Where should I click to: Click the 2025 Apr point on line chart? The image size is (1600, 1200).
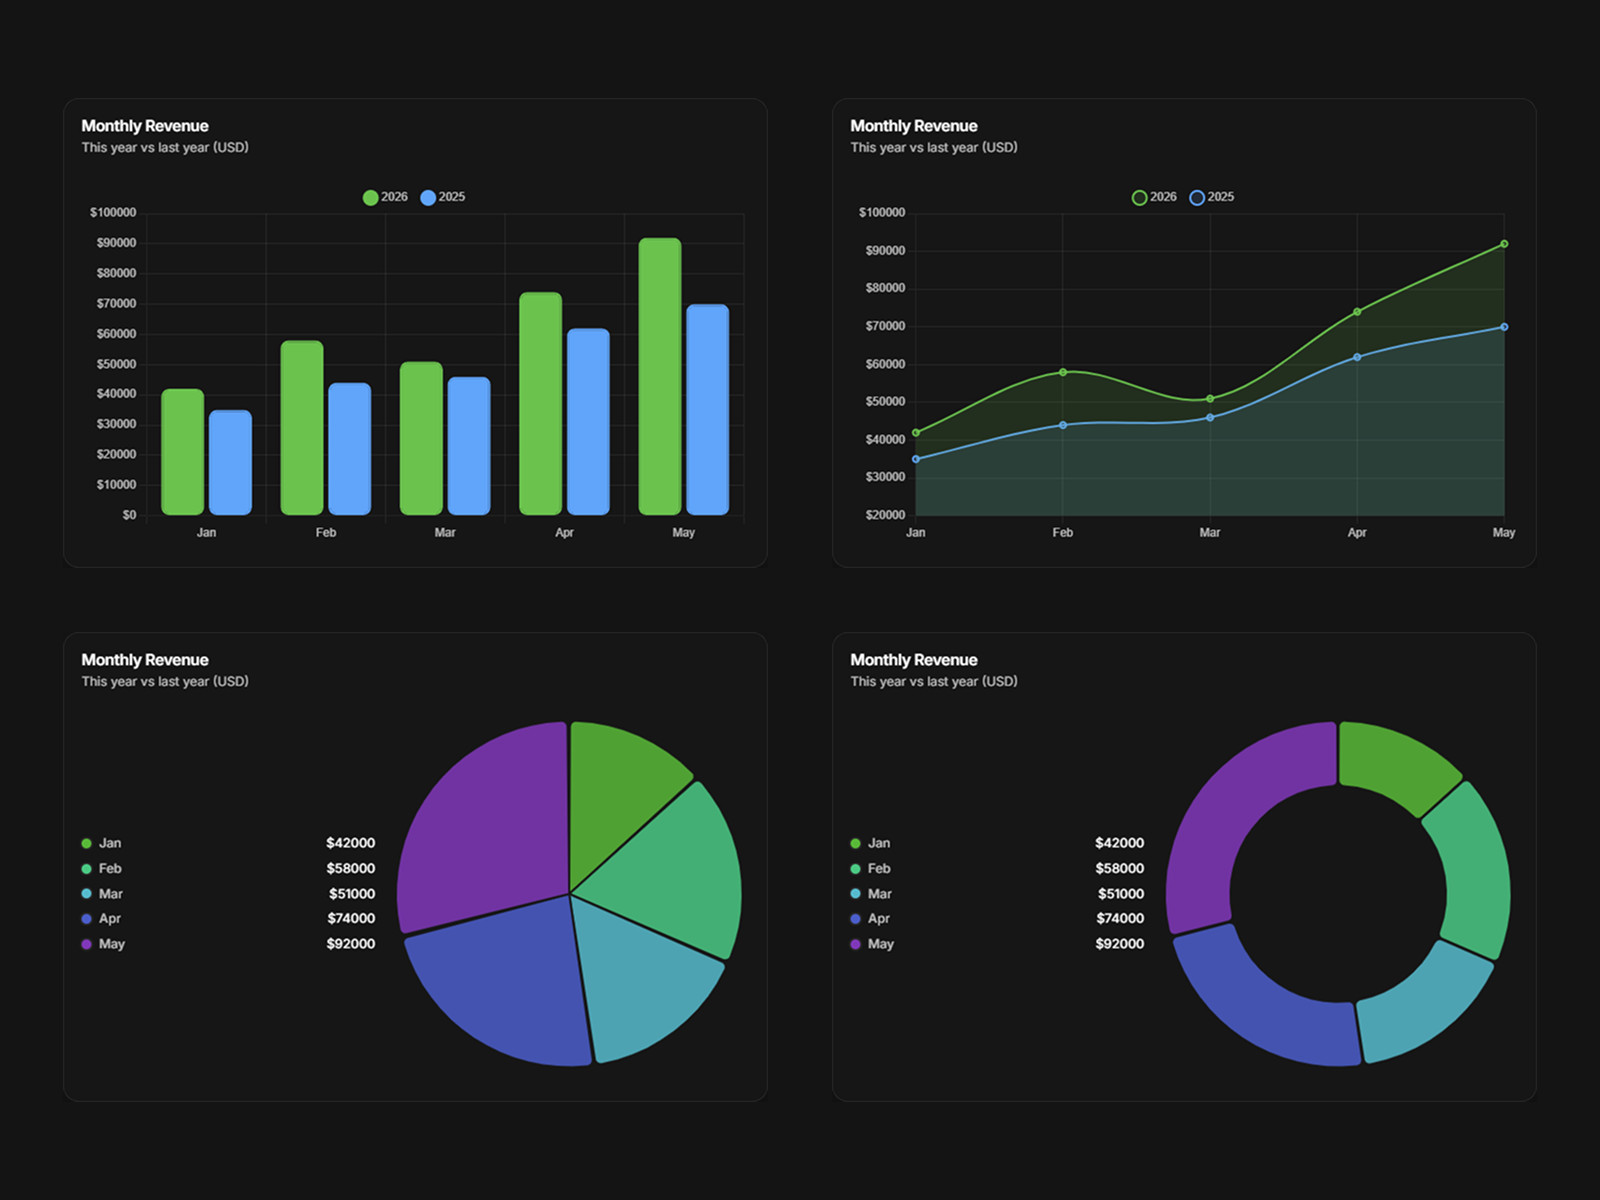click(x=1357, y=357)
